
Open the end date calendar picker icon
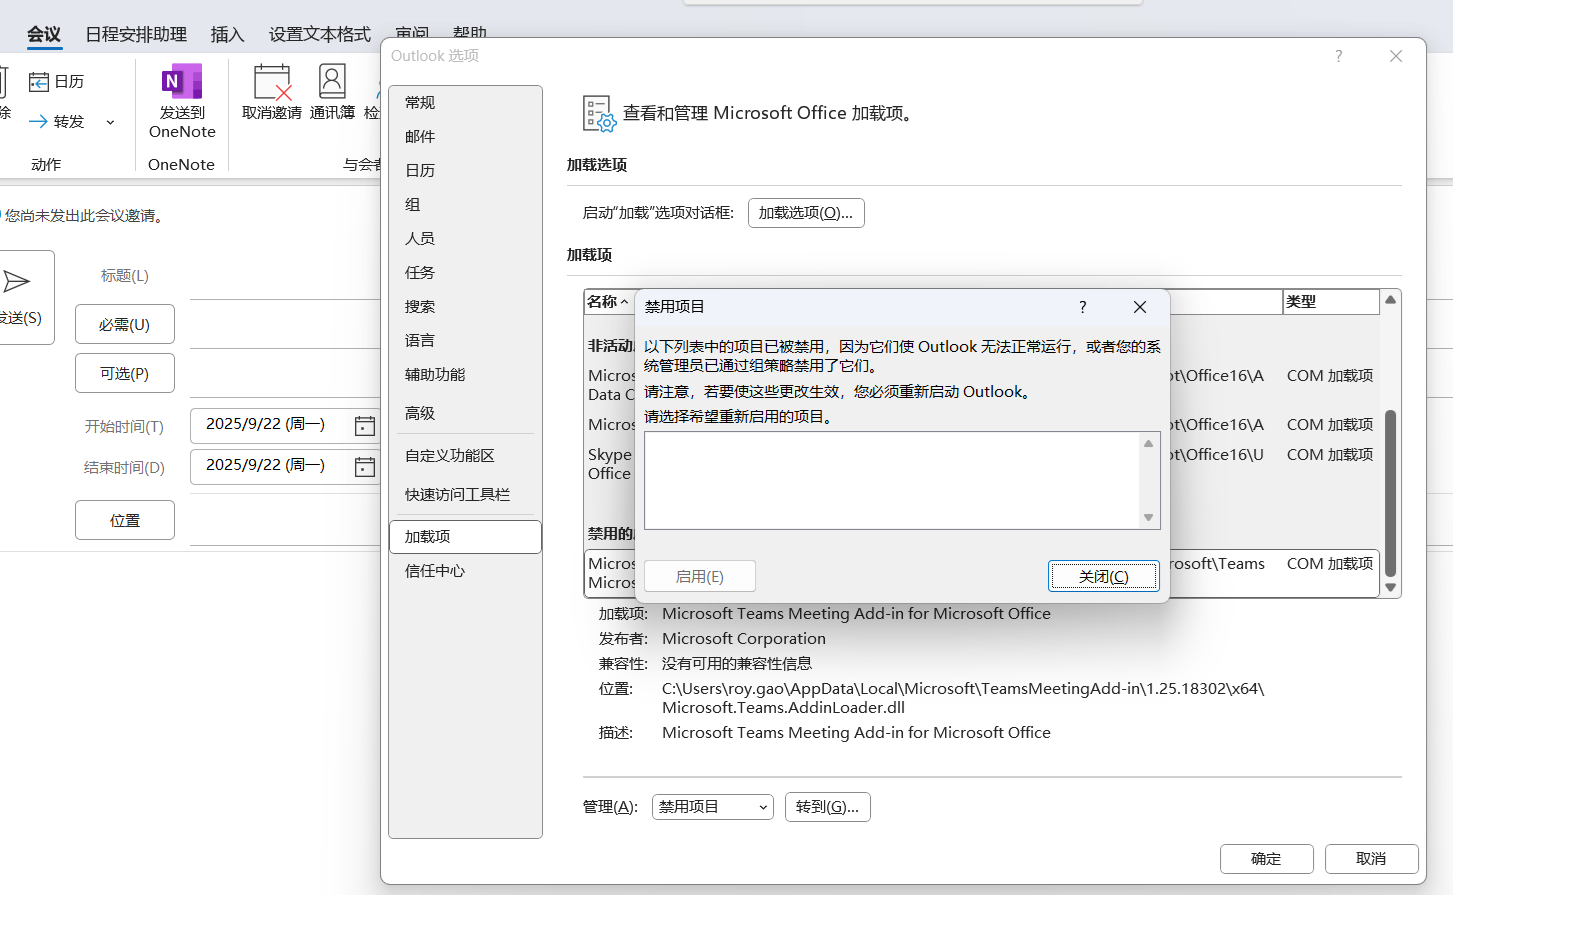[x=365, y=467]
